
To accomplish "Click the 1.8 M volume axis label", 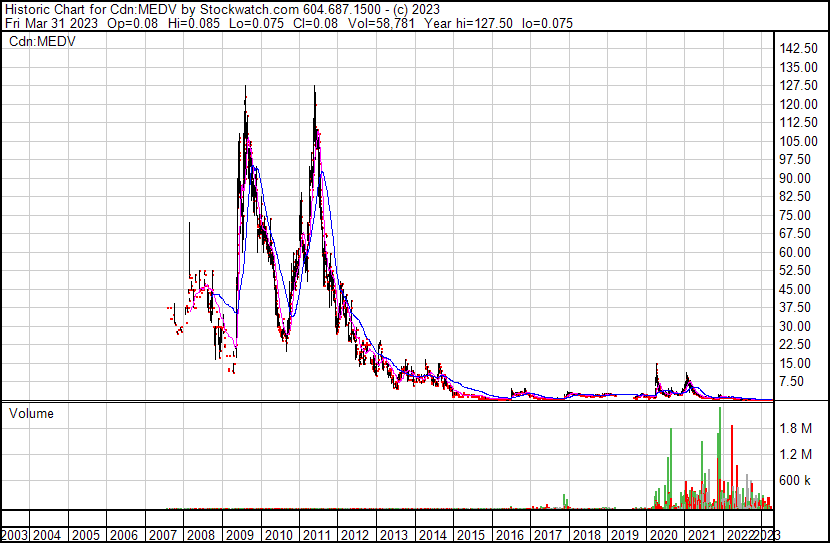I will point(794,429).
